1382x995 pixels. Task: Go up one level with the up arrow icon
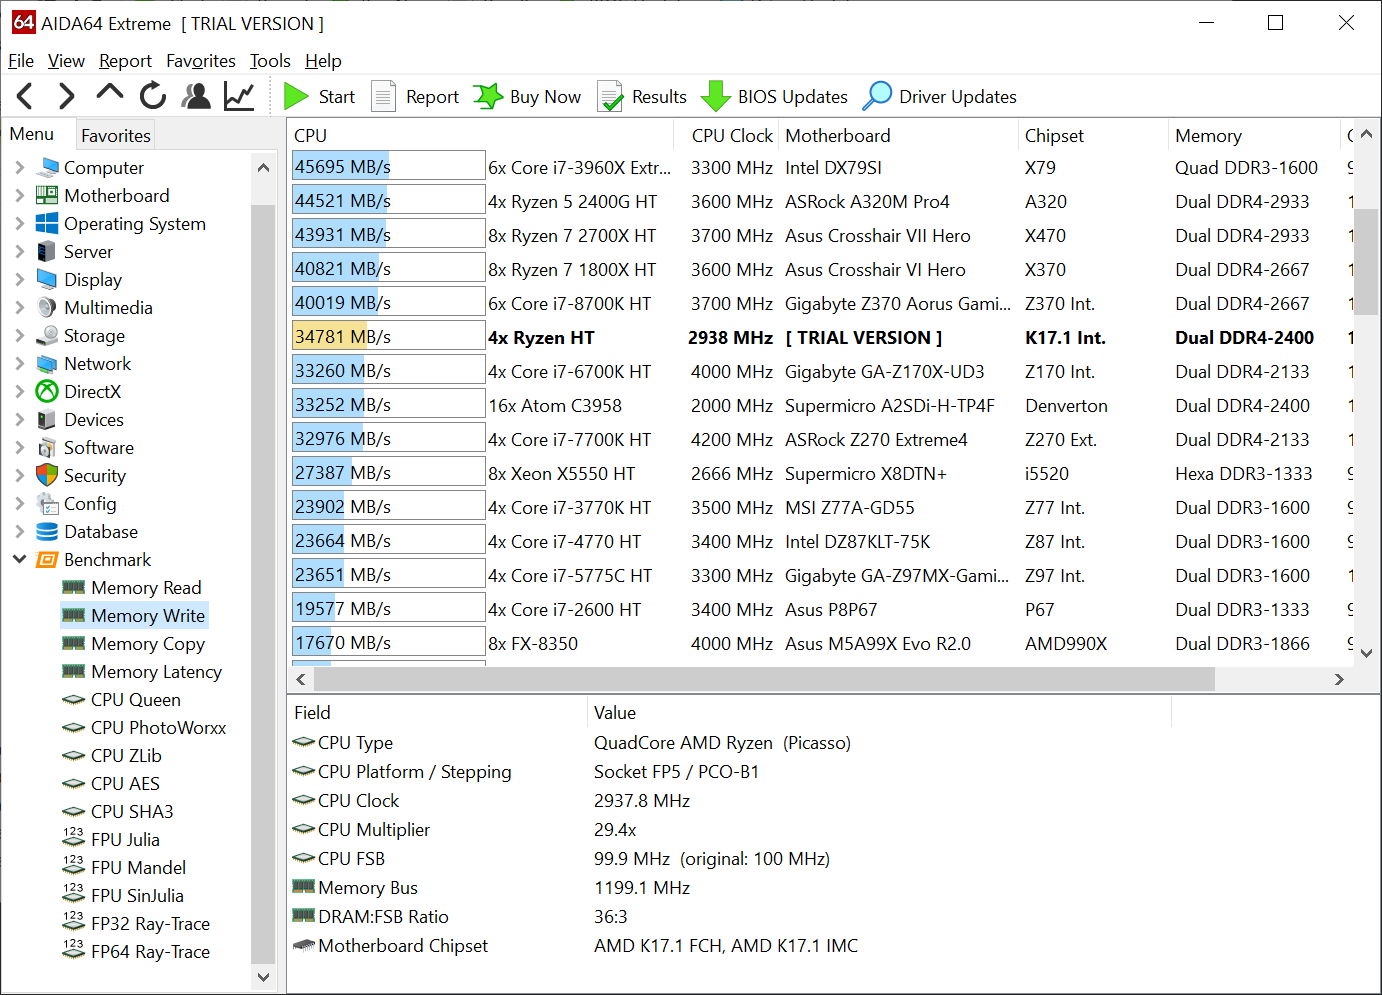tap(109, 94)
